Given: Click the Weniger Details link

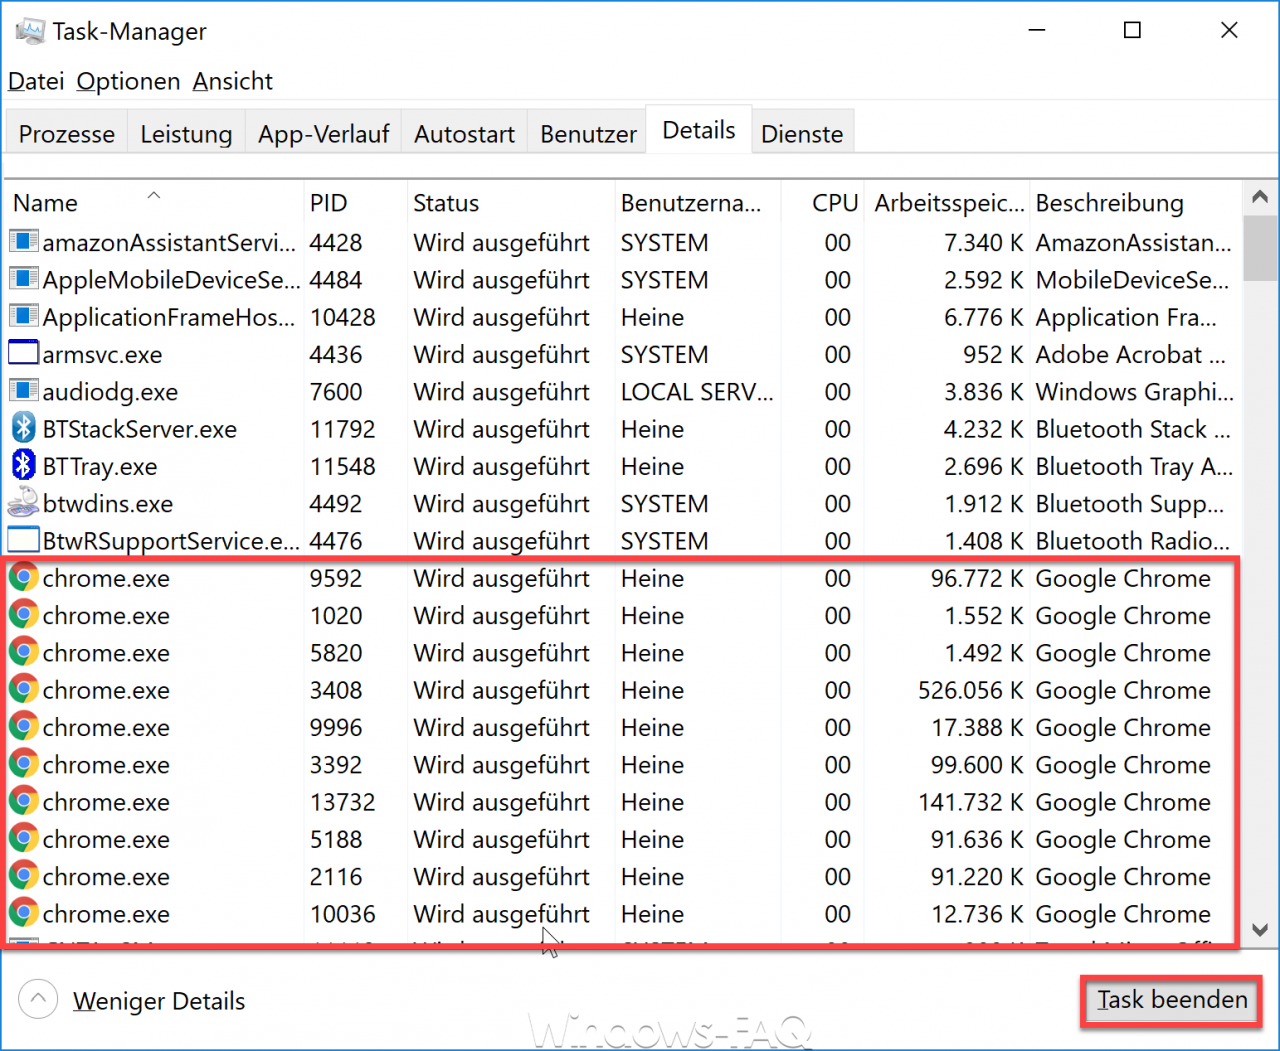Looking at the screenshot, I should (159, 1001).
